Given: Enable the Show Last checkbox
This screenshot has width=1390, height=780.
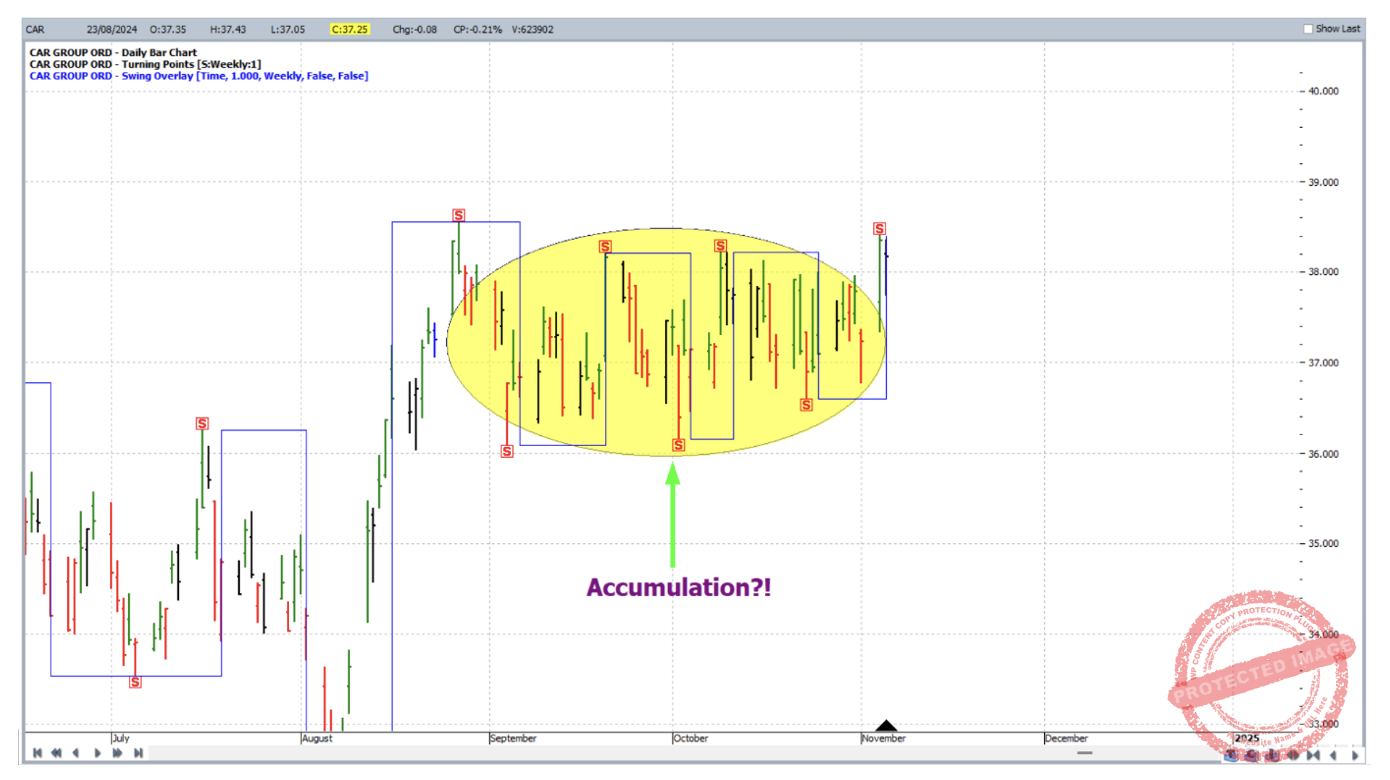Looking at the screenshot, I should click(x=1307, y=29).
